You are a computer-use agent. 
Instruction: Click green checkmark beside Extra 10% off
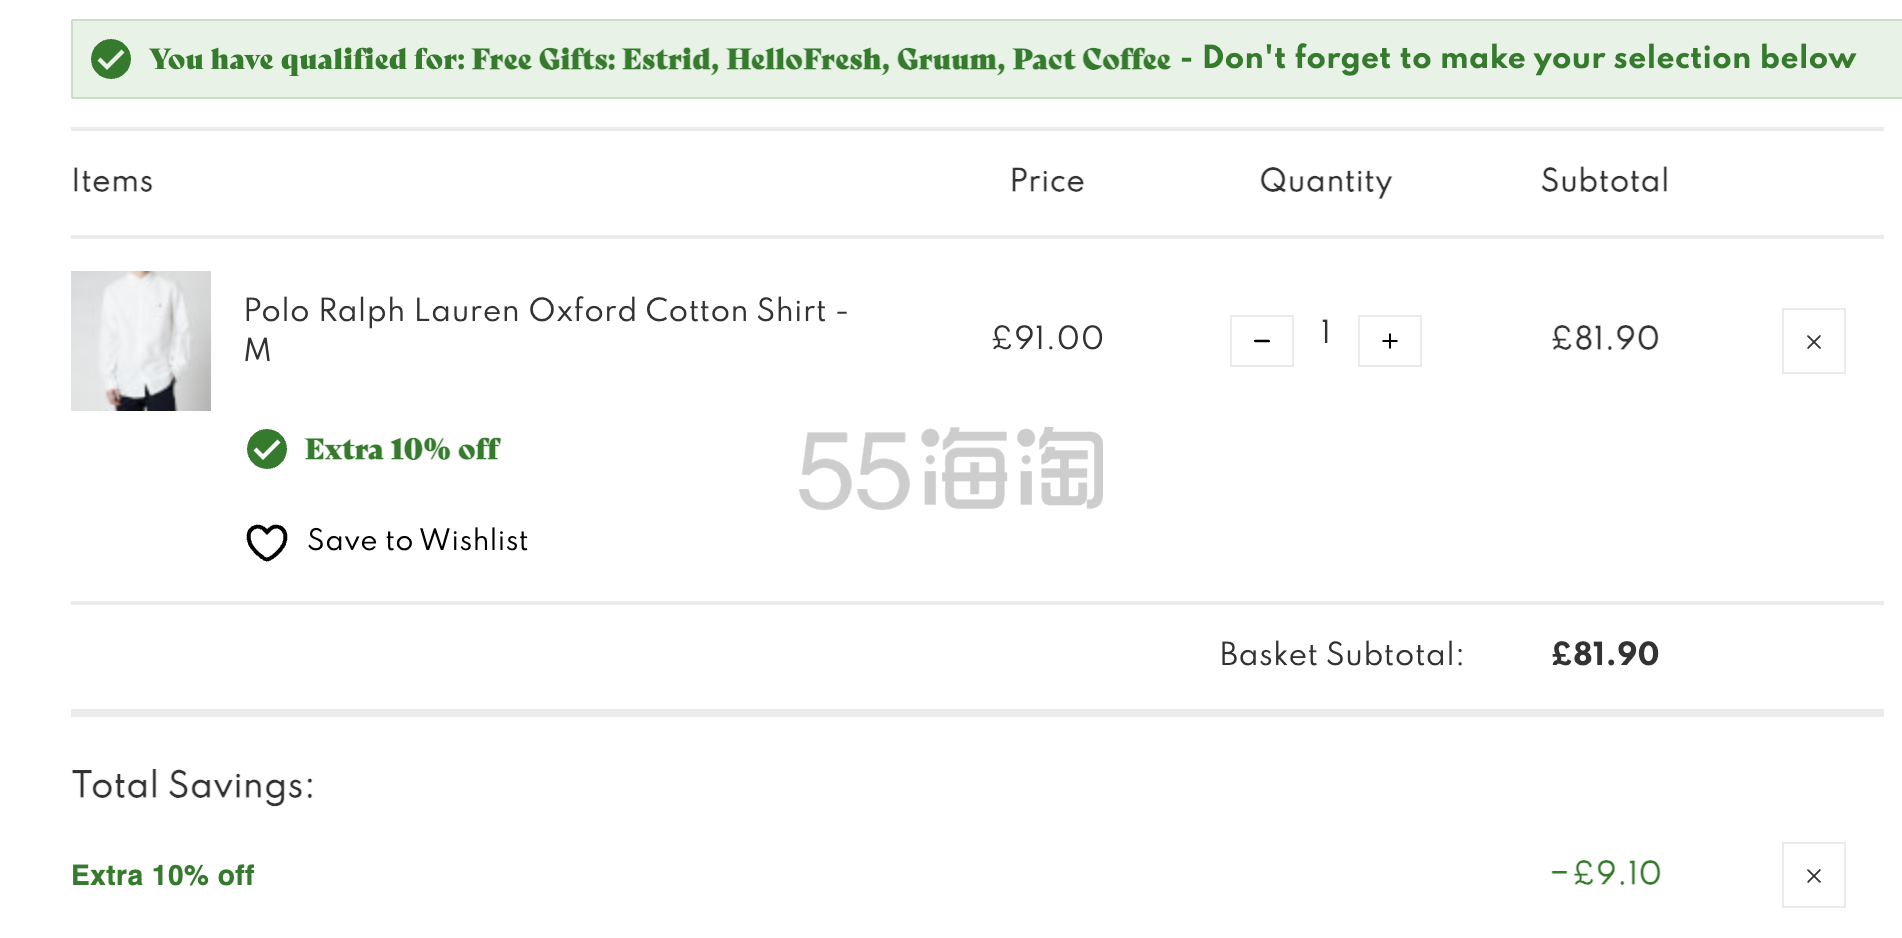(x=267, y=449)
